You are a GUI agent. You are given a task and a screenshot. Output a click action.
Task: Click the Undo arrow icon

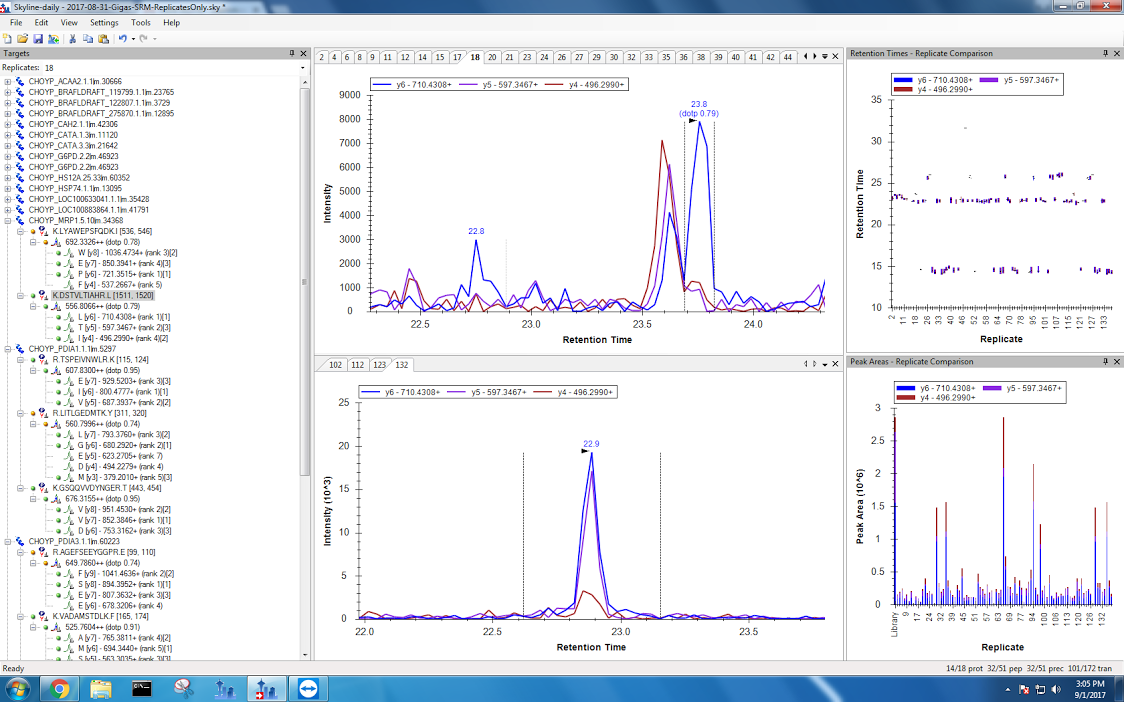click(x=122, y=38)
